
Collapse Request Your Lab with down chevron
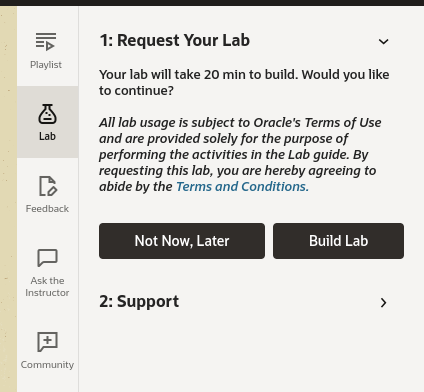click(384, 42)
